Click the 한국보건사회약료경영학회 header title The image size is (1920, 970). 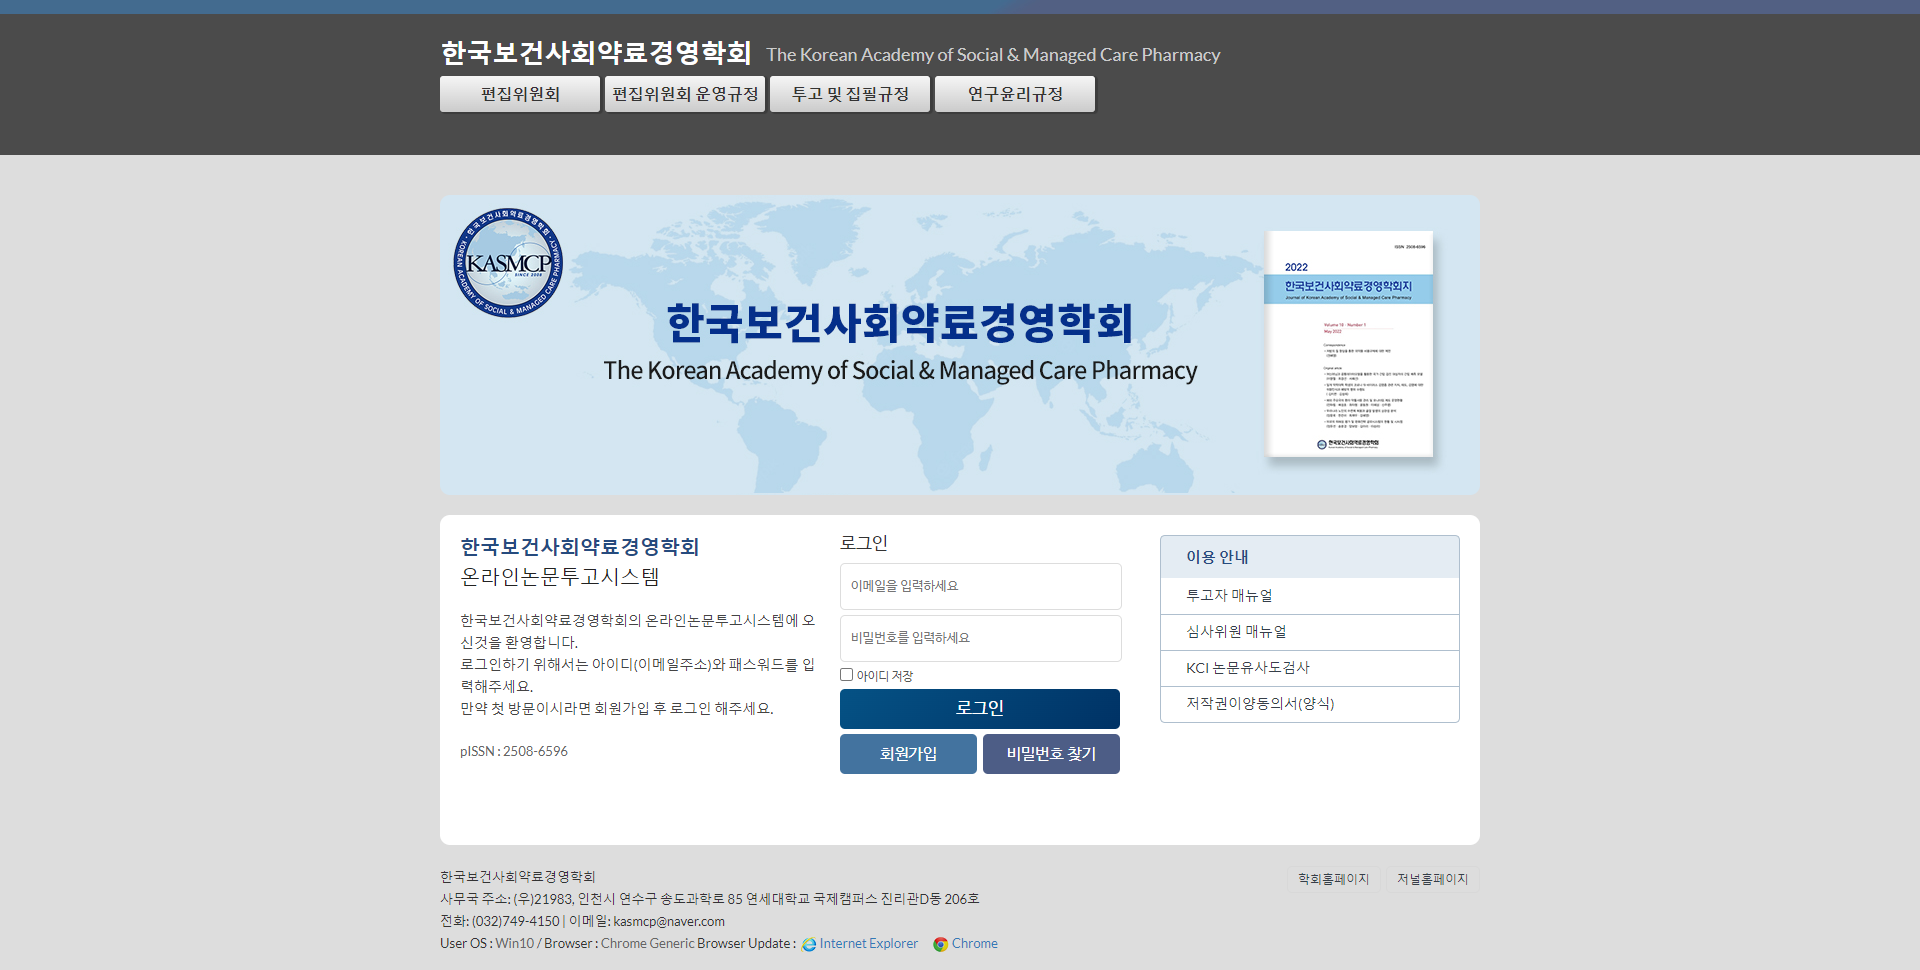pos(596,53)
